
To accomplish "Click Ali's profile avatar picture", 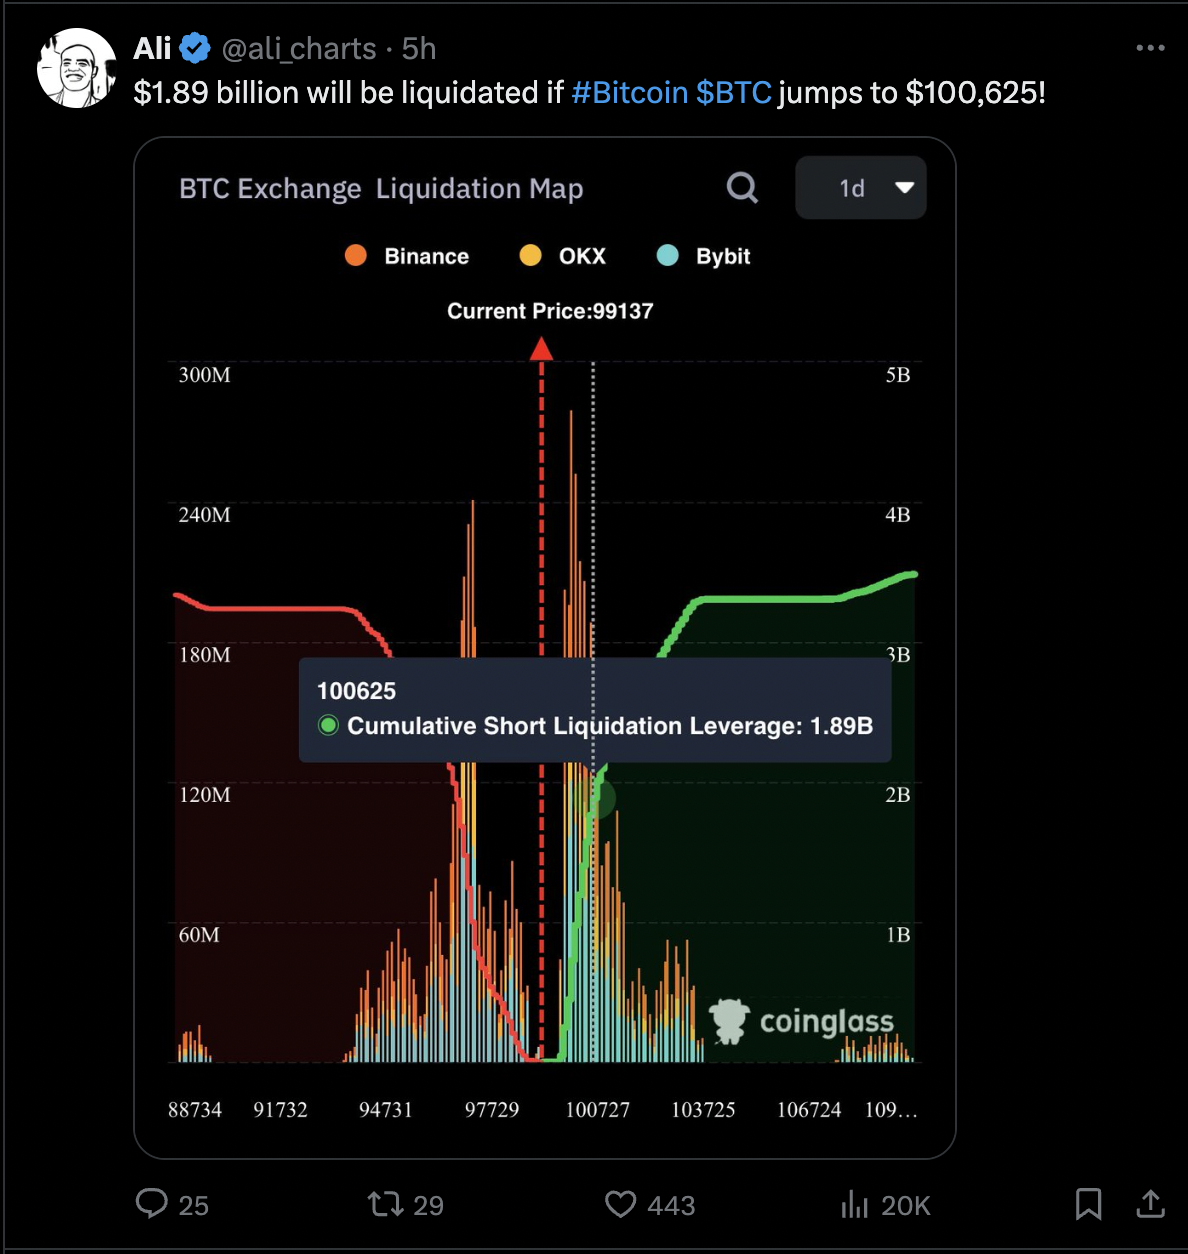I will (x=77, y=68).
